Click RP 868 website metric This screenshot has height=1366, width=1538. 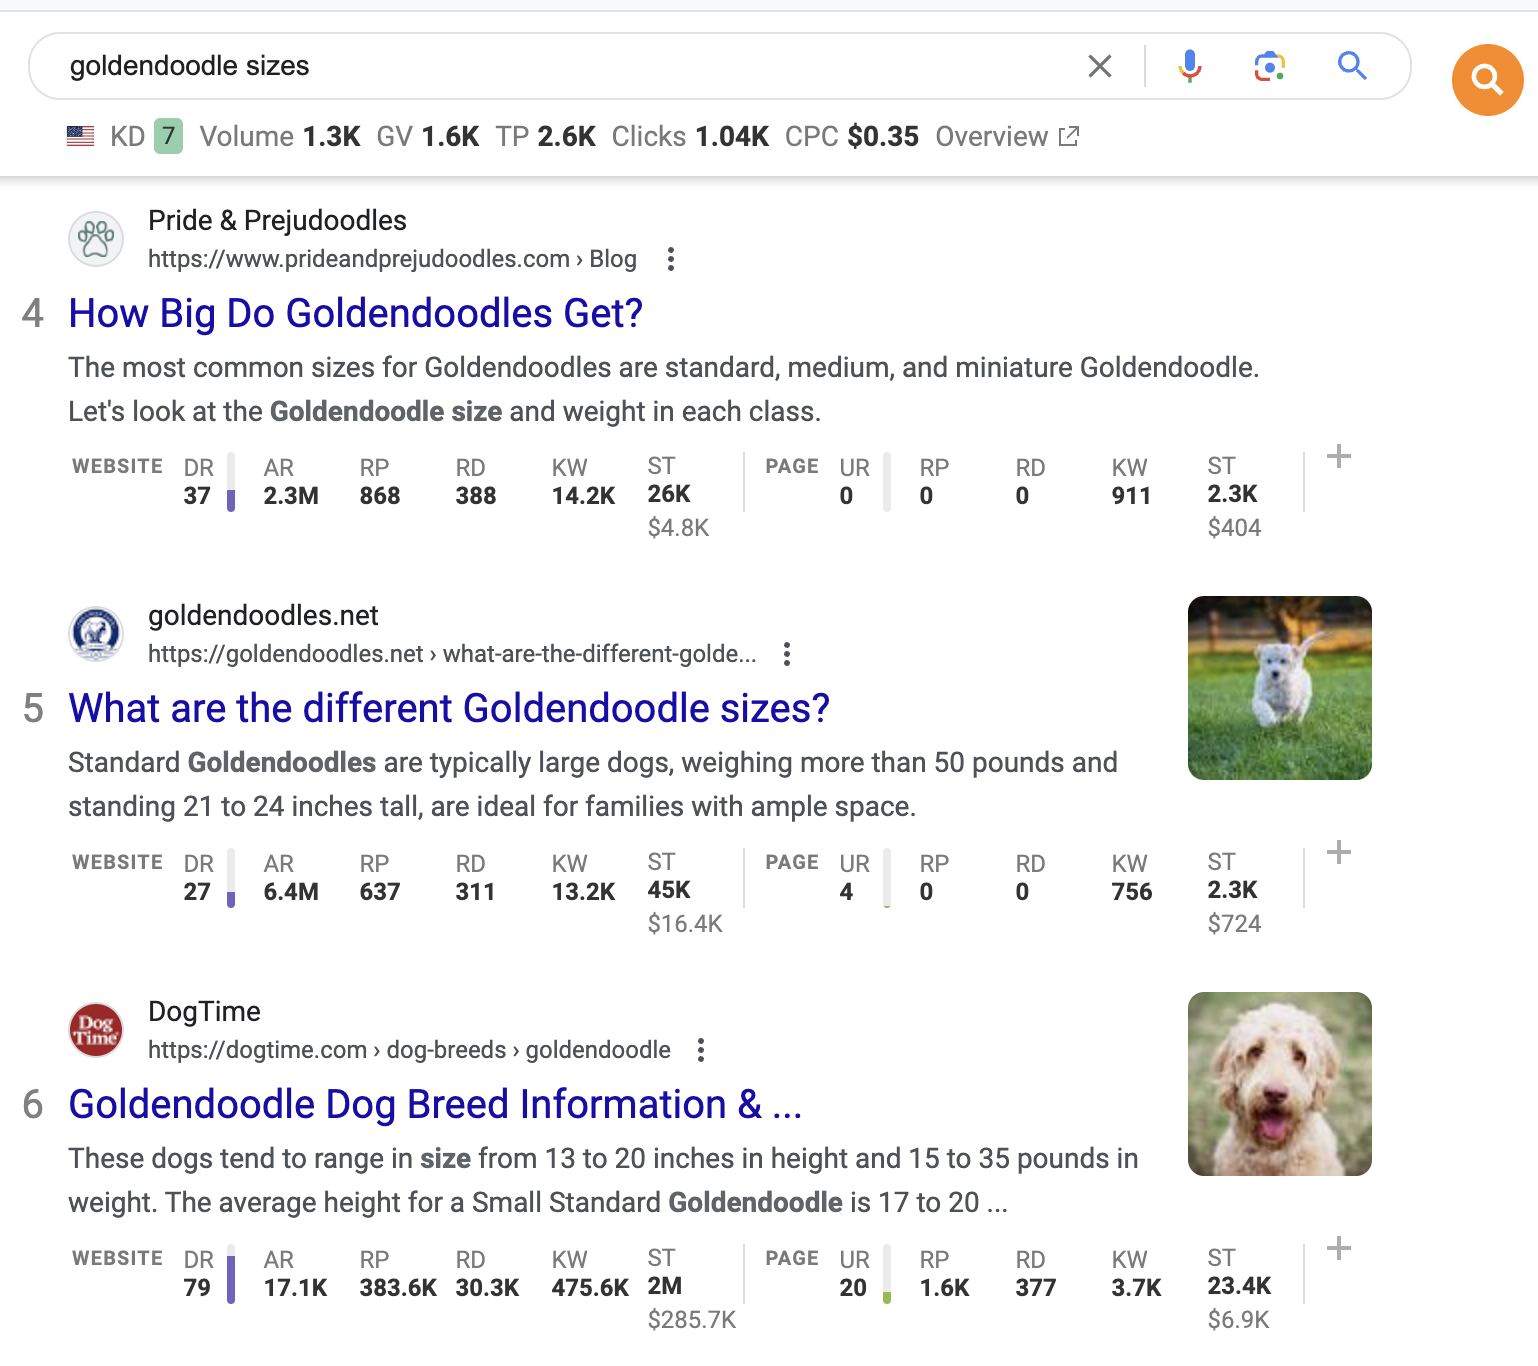pos(380,482)
